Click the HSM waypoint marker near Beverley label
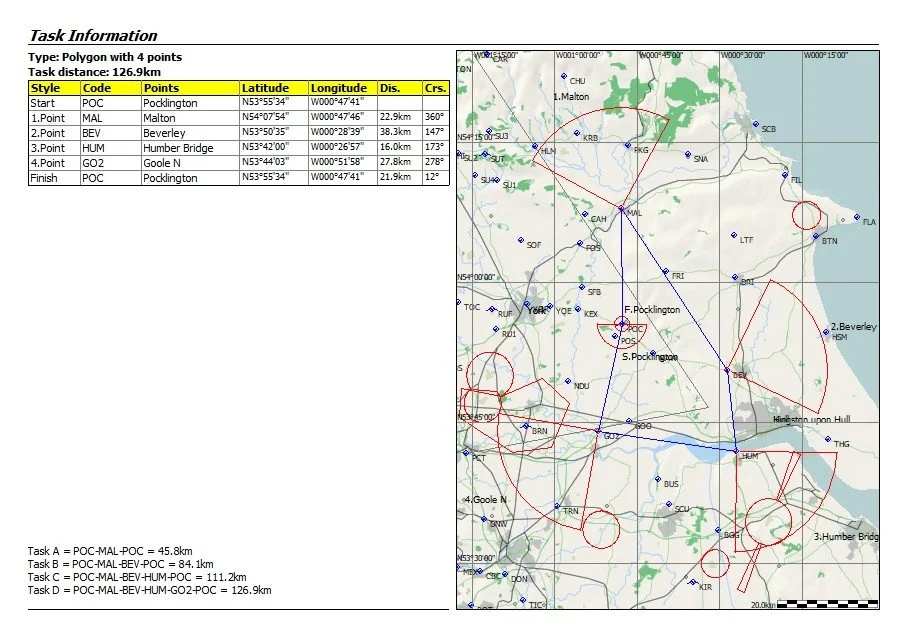897x625 pixels. pos(826,332)
